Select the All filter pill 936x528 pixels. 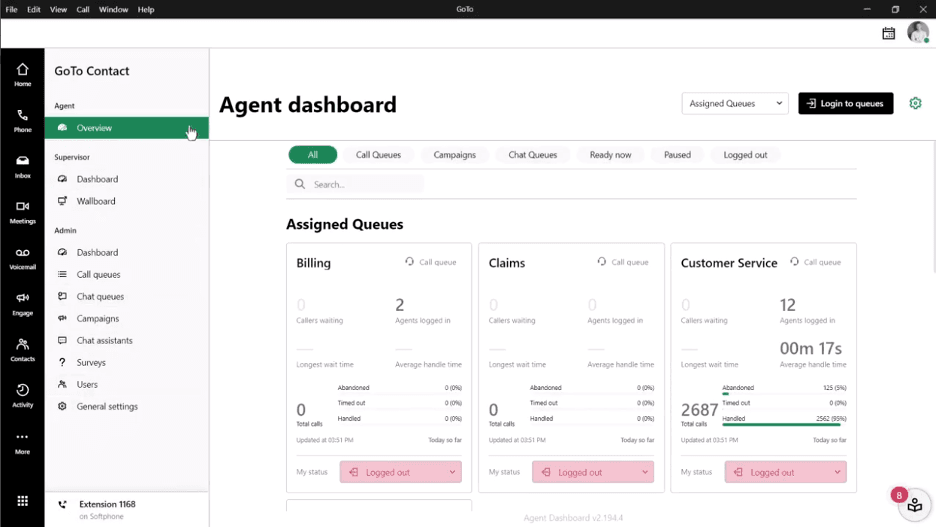(x=313, y=155)
